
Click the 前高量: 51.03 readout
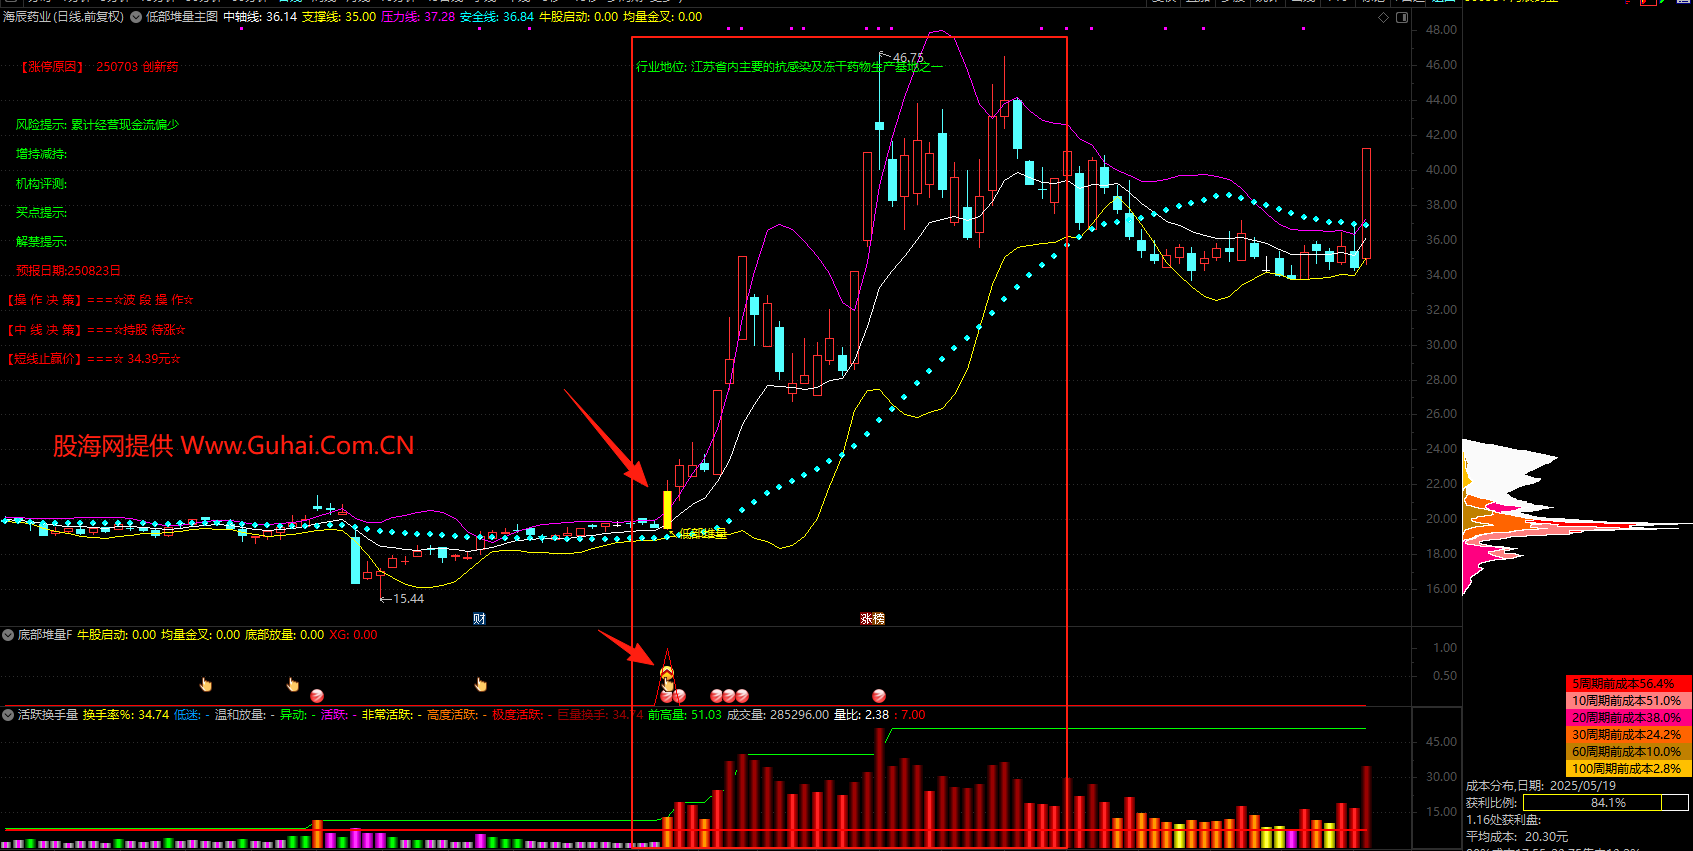[685, 715]
